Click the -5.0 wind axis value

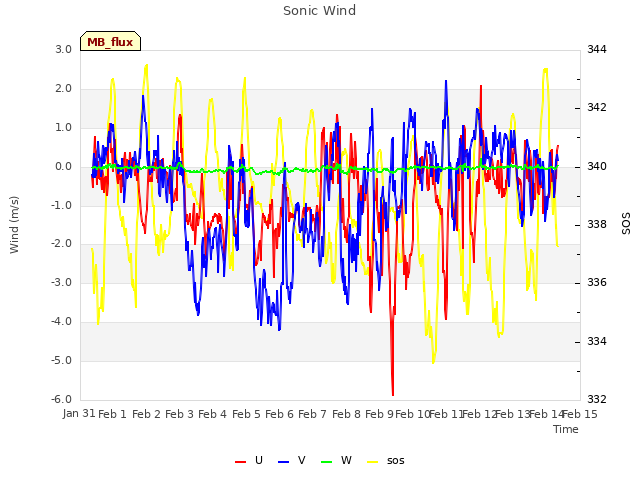click(x=61, y=361)
